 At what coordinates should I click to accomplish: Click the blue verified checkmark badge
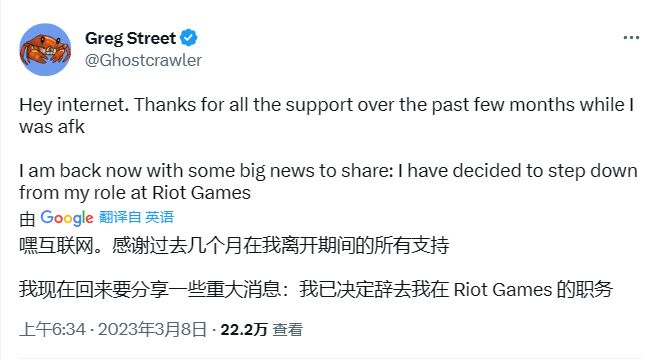189,38
